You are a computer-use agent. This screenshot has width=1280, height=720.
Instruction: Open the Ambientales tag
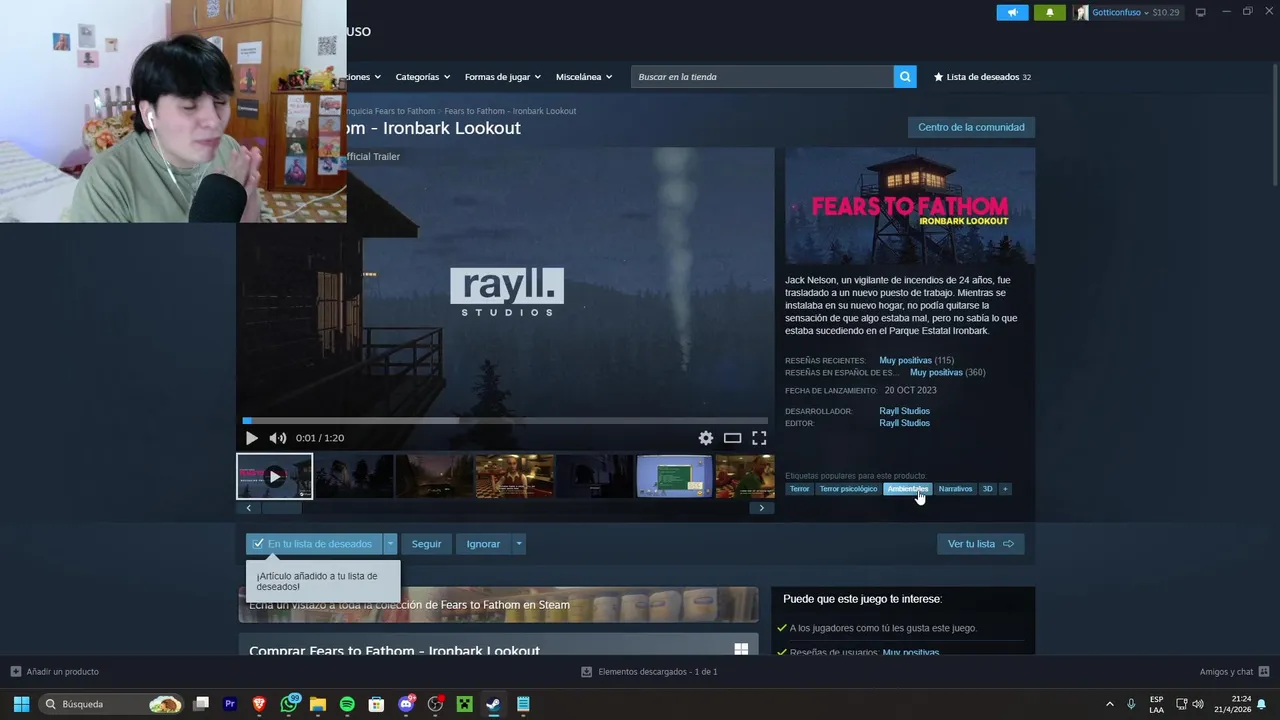908,489
